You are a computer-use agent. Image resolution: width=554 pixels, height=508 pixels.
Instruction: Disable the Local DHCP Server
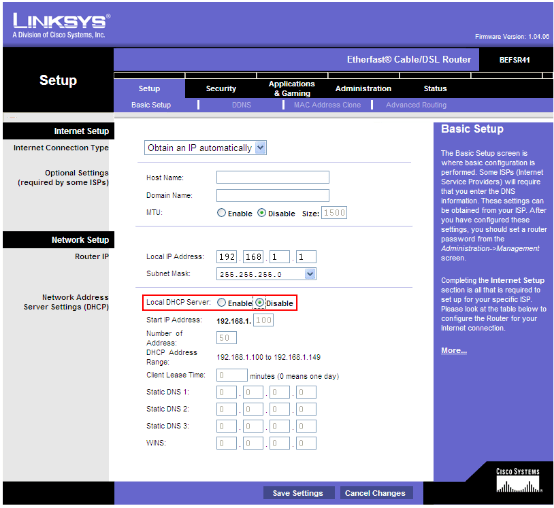coord(260,302)
